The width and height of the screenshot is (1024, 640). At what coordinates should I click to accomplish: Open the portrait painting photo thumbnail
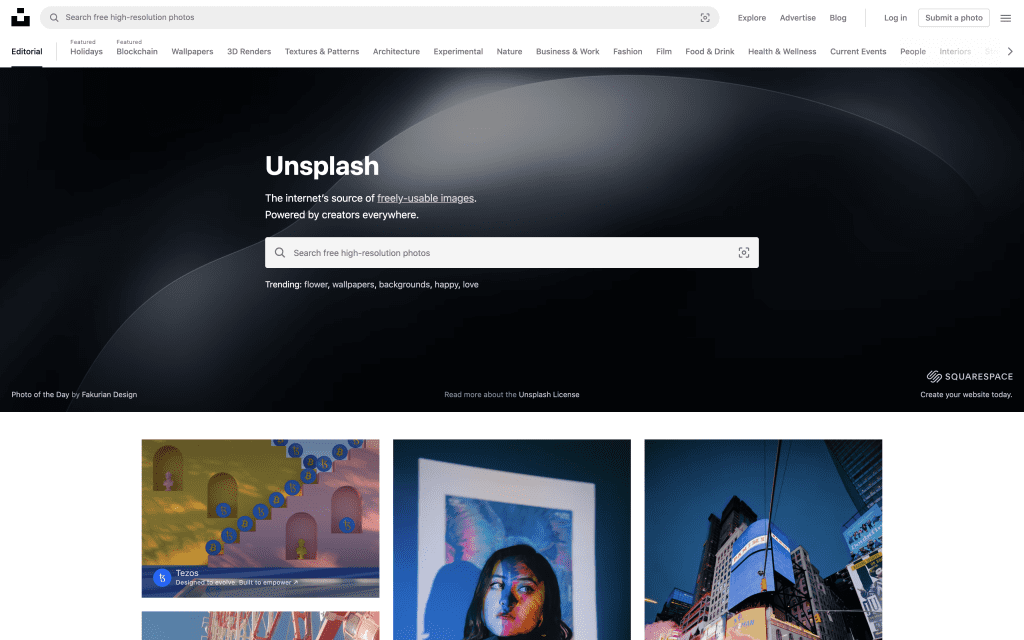coord(511,539)
